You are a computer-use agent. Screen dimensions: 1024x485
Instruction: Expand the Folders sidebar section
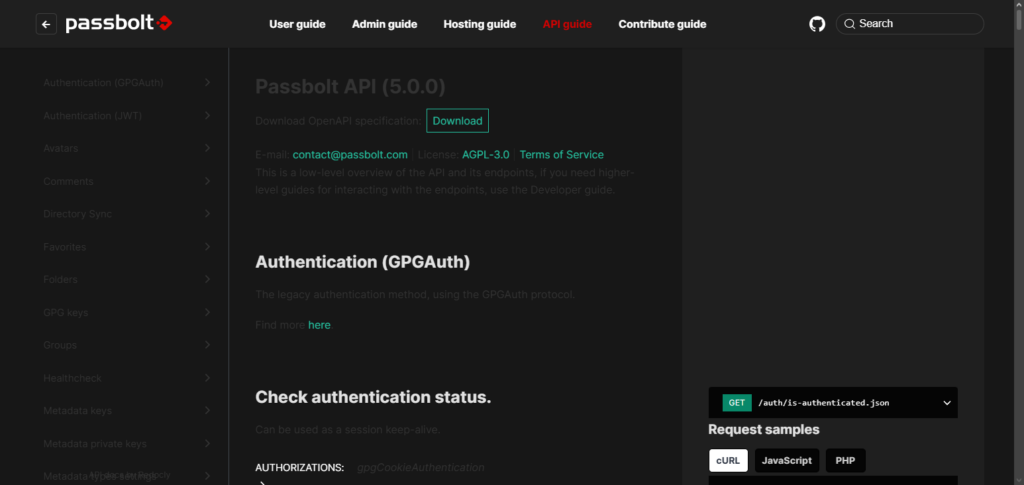click(x=127, y=279)
